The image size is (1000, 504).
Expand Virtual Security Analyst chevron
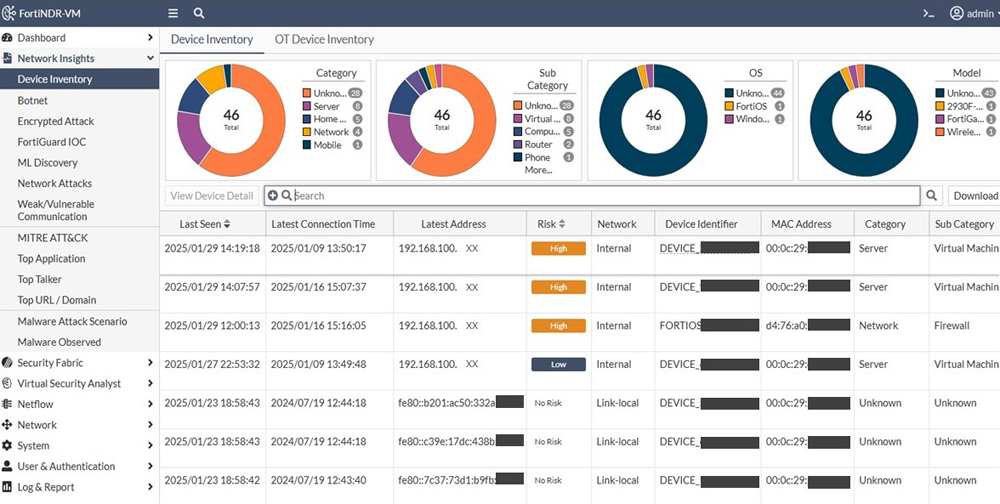click(x=150, y=383)
